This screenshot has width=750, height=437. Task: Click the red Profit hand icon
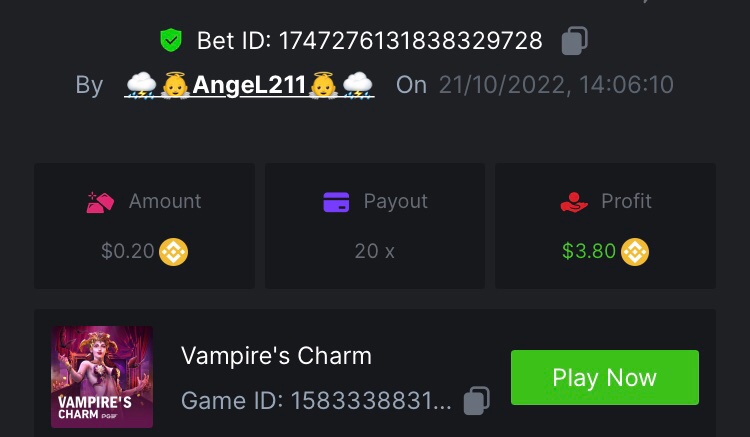click(x=574, y=202)
